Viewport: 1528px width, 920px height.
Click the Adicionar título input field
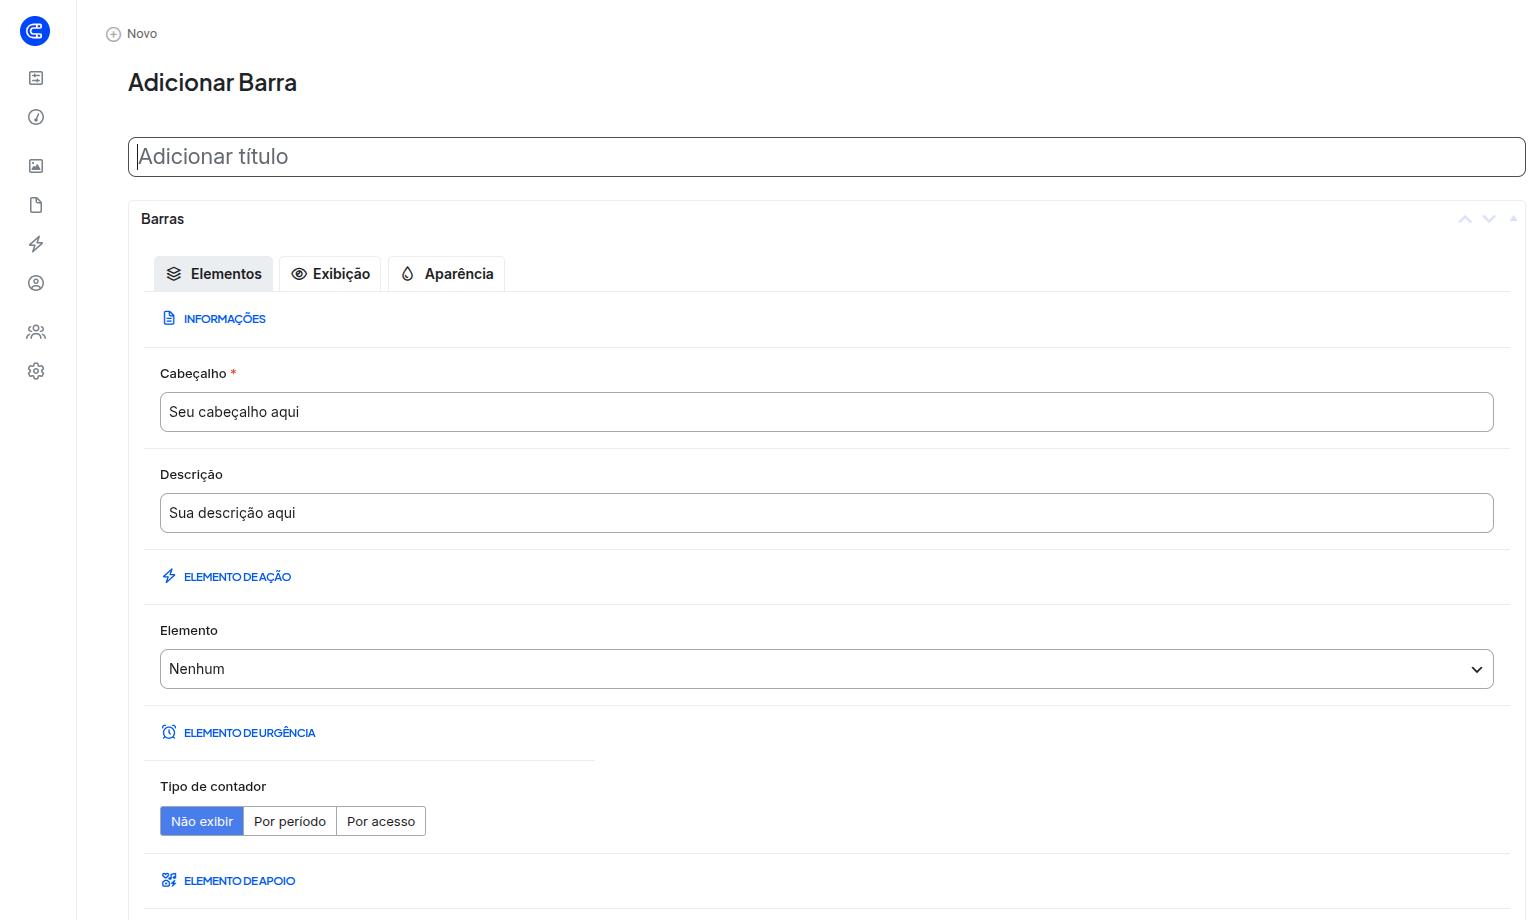click(x=826, y=157)
